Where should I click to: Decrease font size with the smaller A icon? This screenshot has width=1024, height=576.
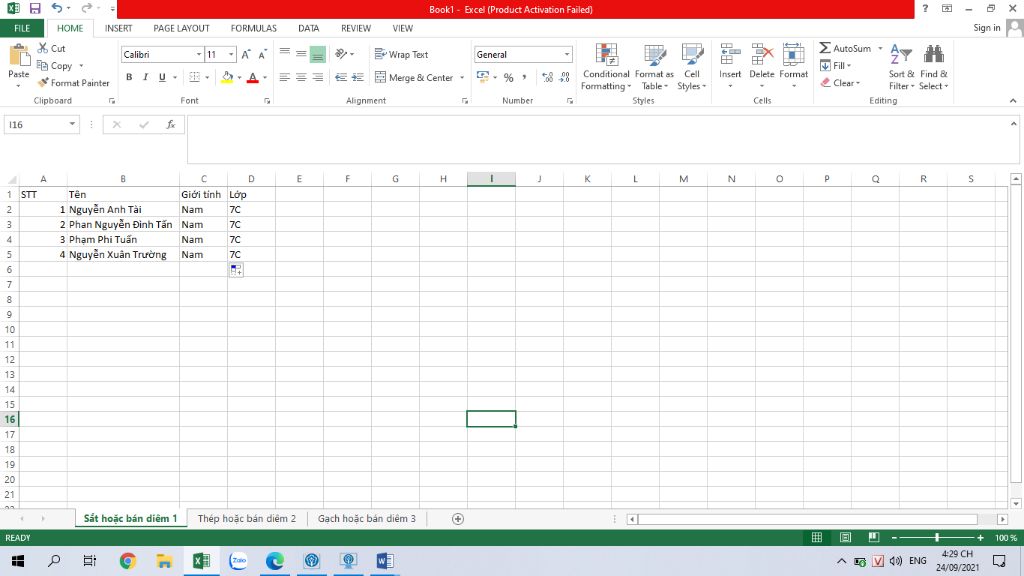[x=262, y=55]
